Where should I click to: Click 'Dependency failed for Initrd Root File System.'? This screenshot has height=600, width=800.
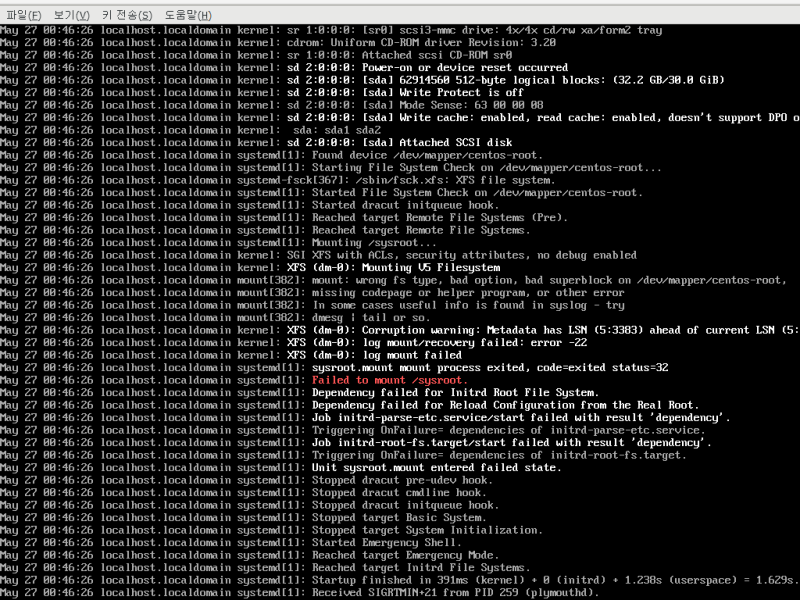pyautogui.click(x=455, y=393)
